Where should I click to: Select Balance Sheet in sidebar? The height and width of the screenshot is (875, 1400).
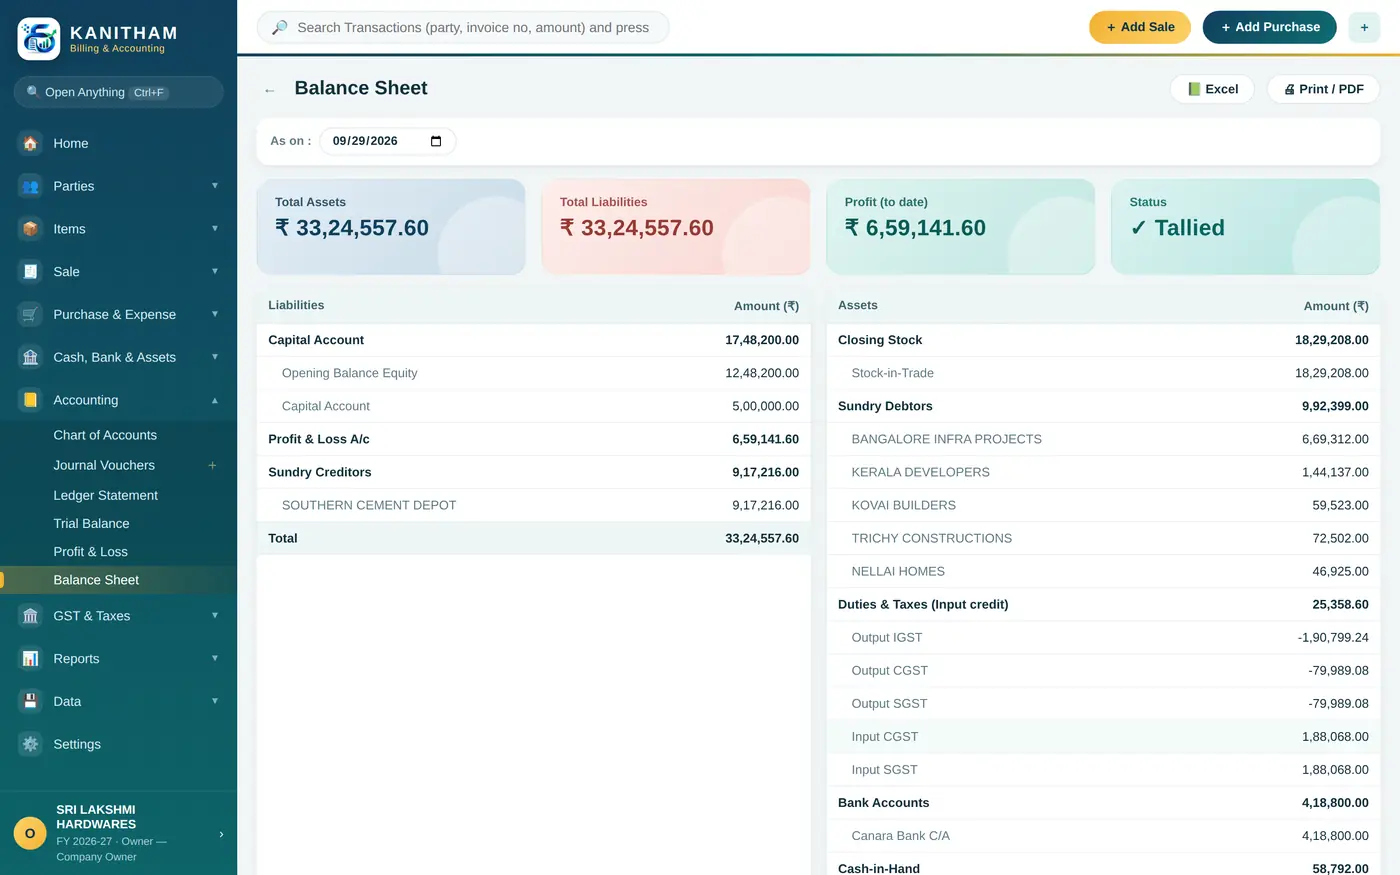pos(118,580)
